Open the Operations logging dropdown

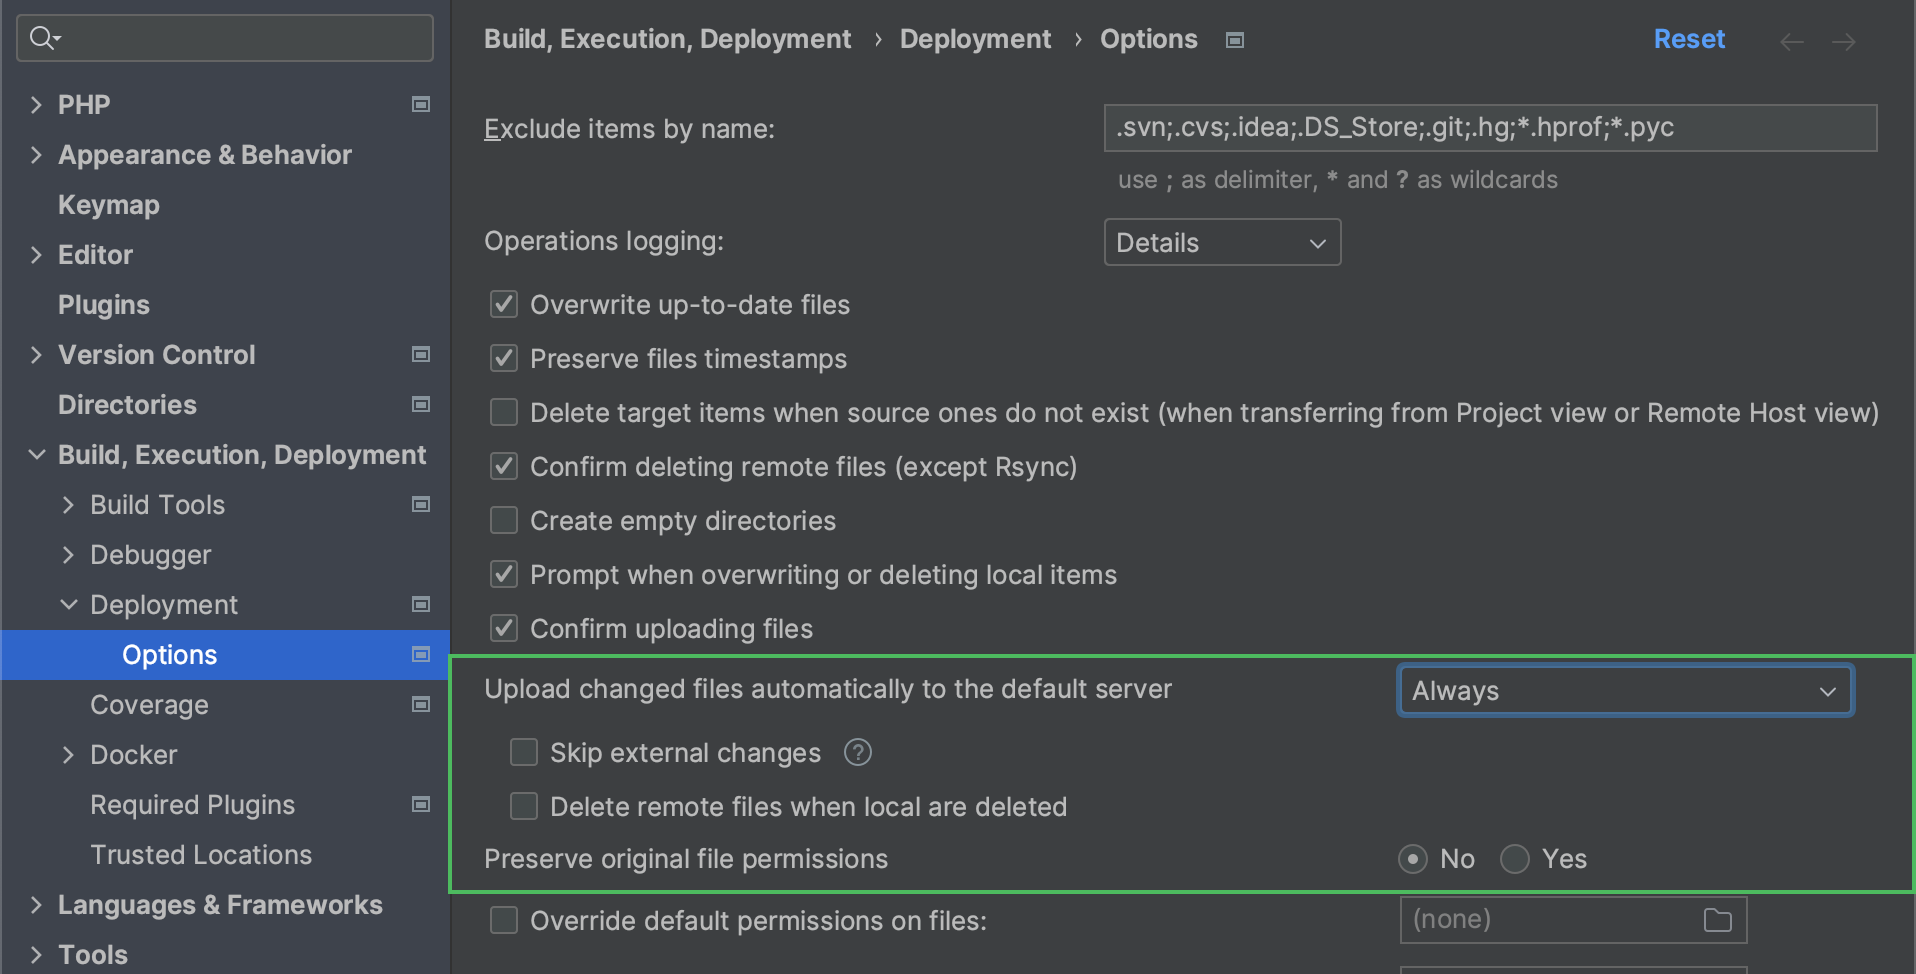pos(1221,243)
